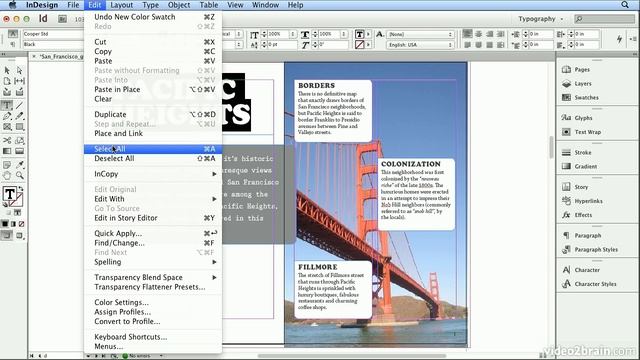Choose Paste in Place
This screenshot has width=640, height=360.
pyautogui.click(x=153, y=89)
